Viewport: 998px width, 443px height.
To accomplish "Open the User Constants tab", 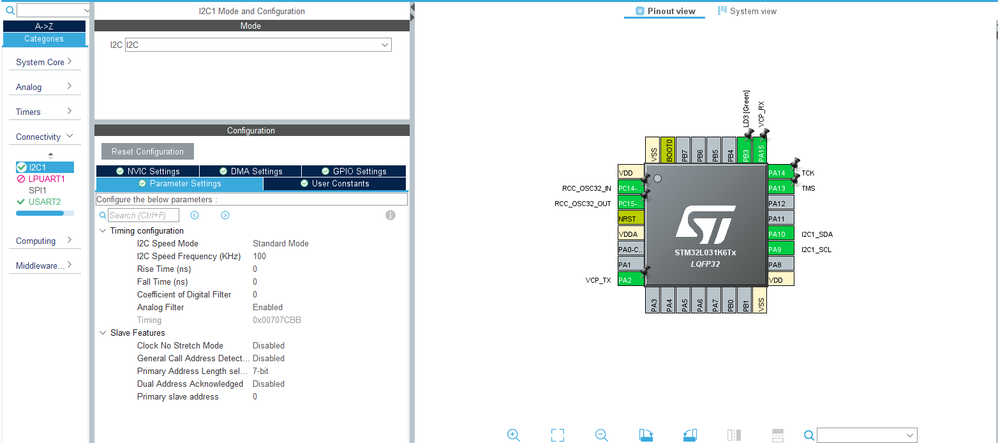I will [334, 183].
